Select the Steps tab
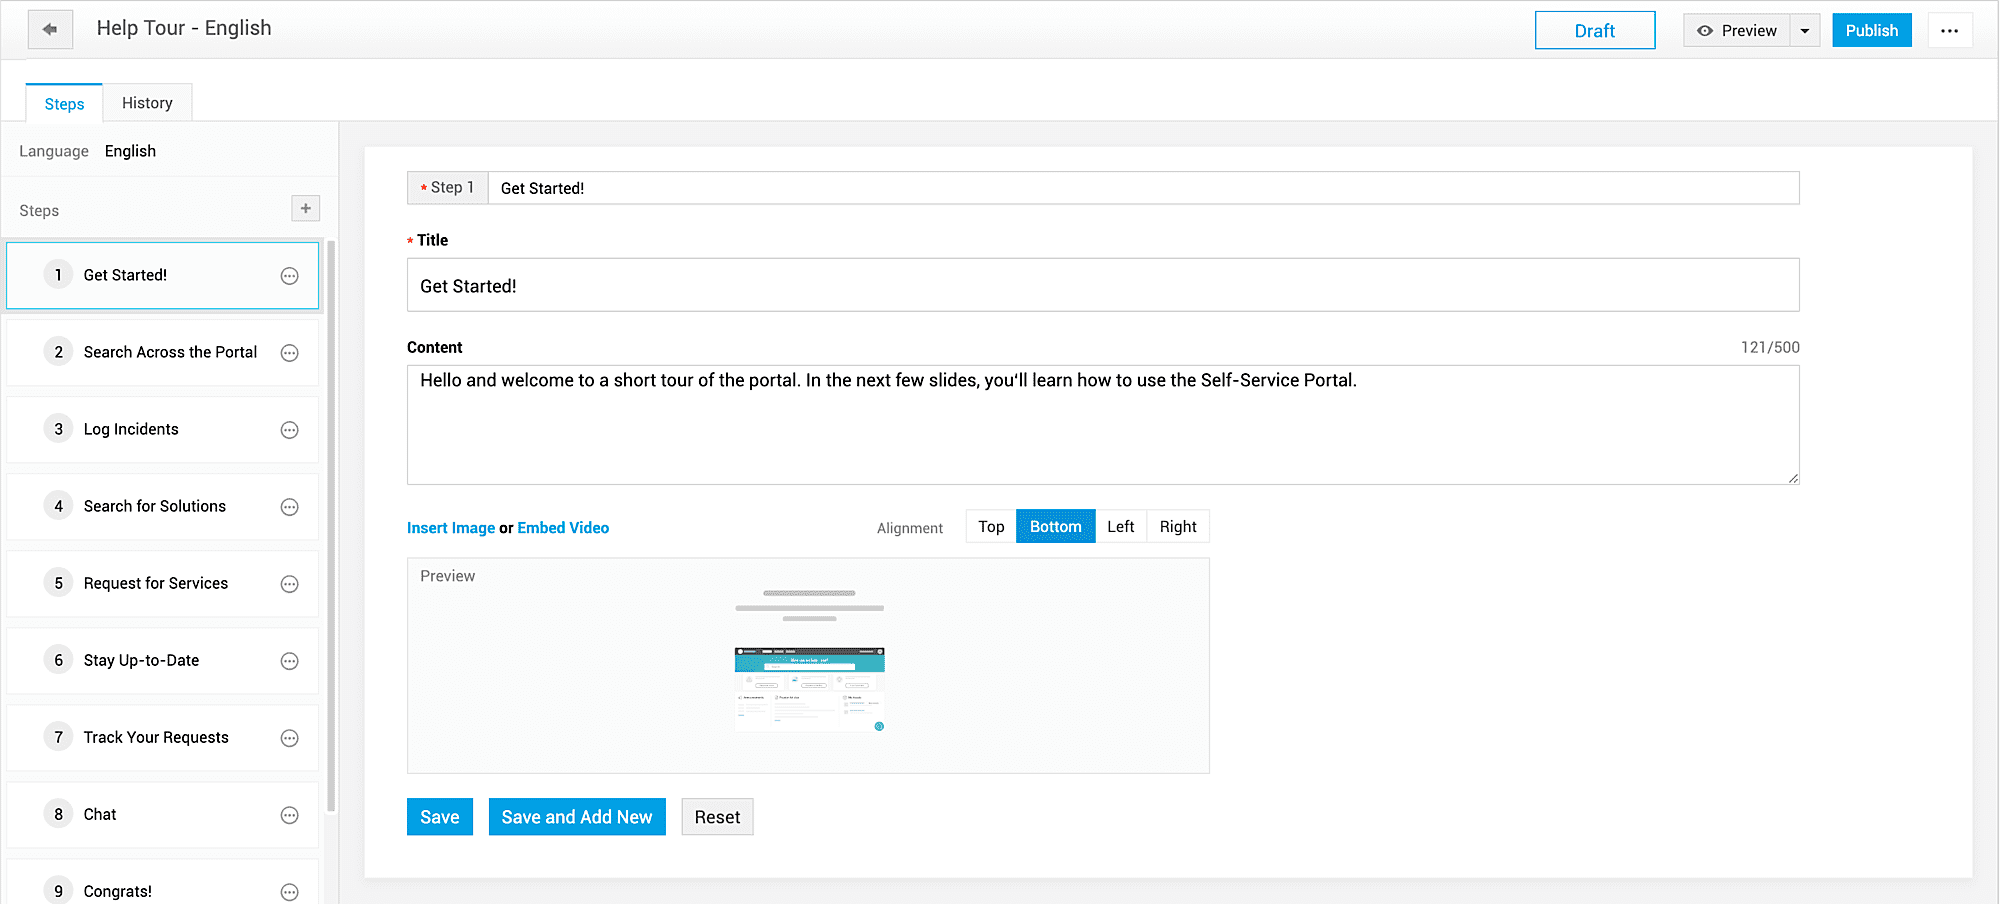This screenshot has height=904, width=2000. click(64, 104)
